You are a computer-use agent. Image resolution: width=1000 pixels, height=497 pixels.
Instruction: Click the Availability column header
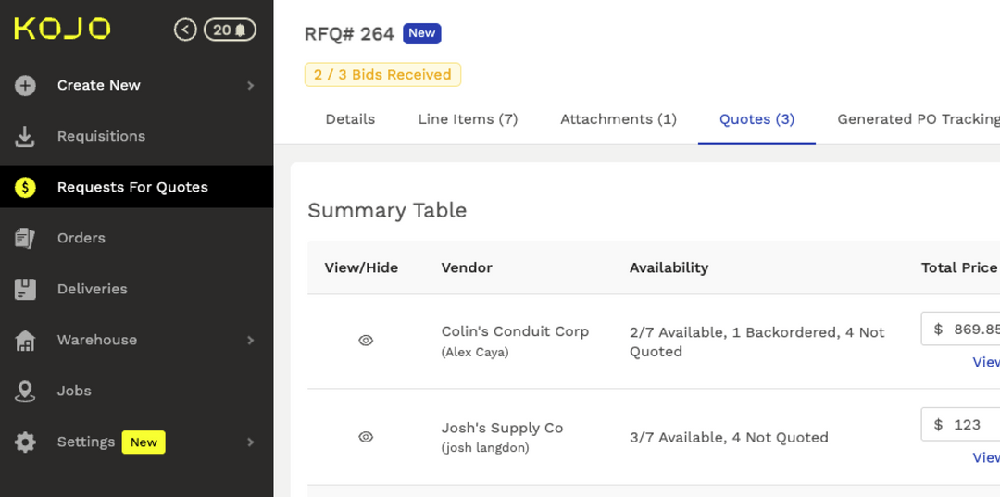(669, 268)
